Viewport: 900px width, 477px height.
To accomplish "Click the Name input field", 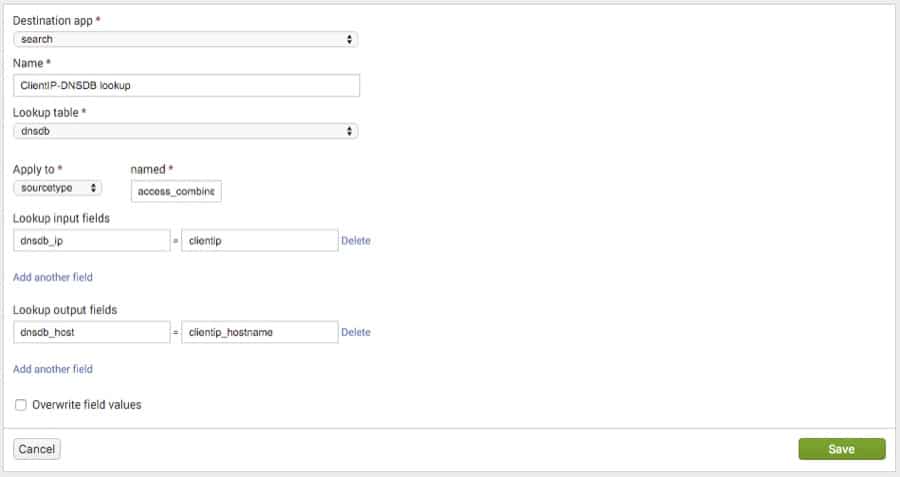I will coord(186,86).
